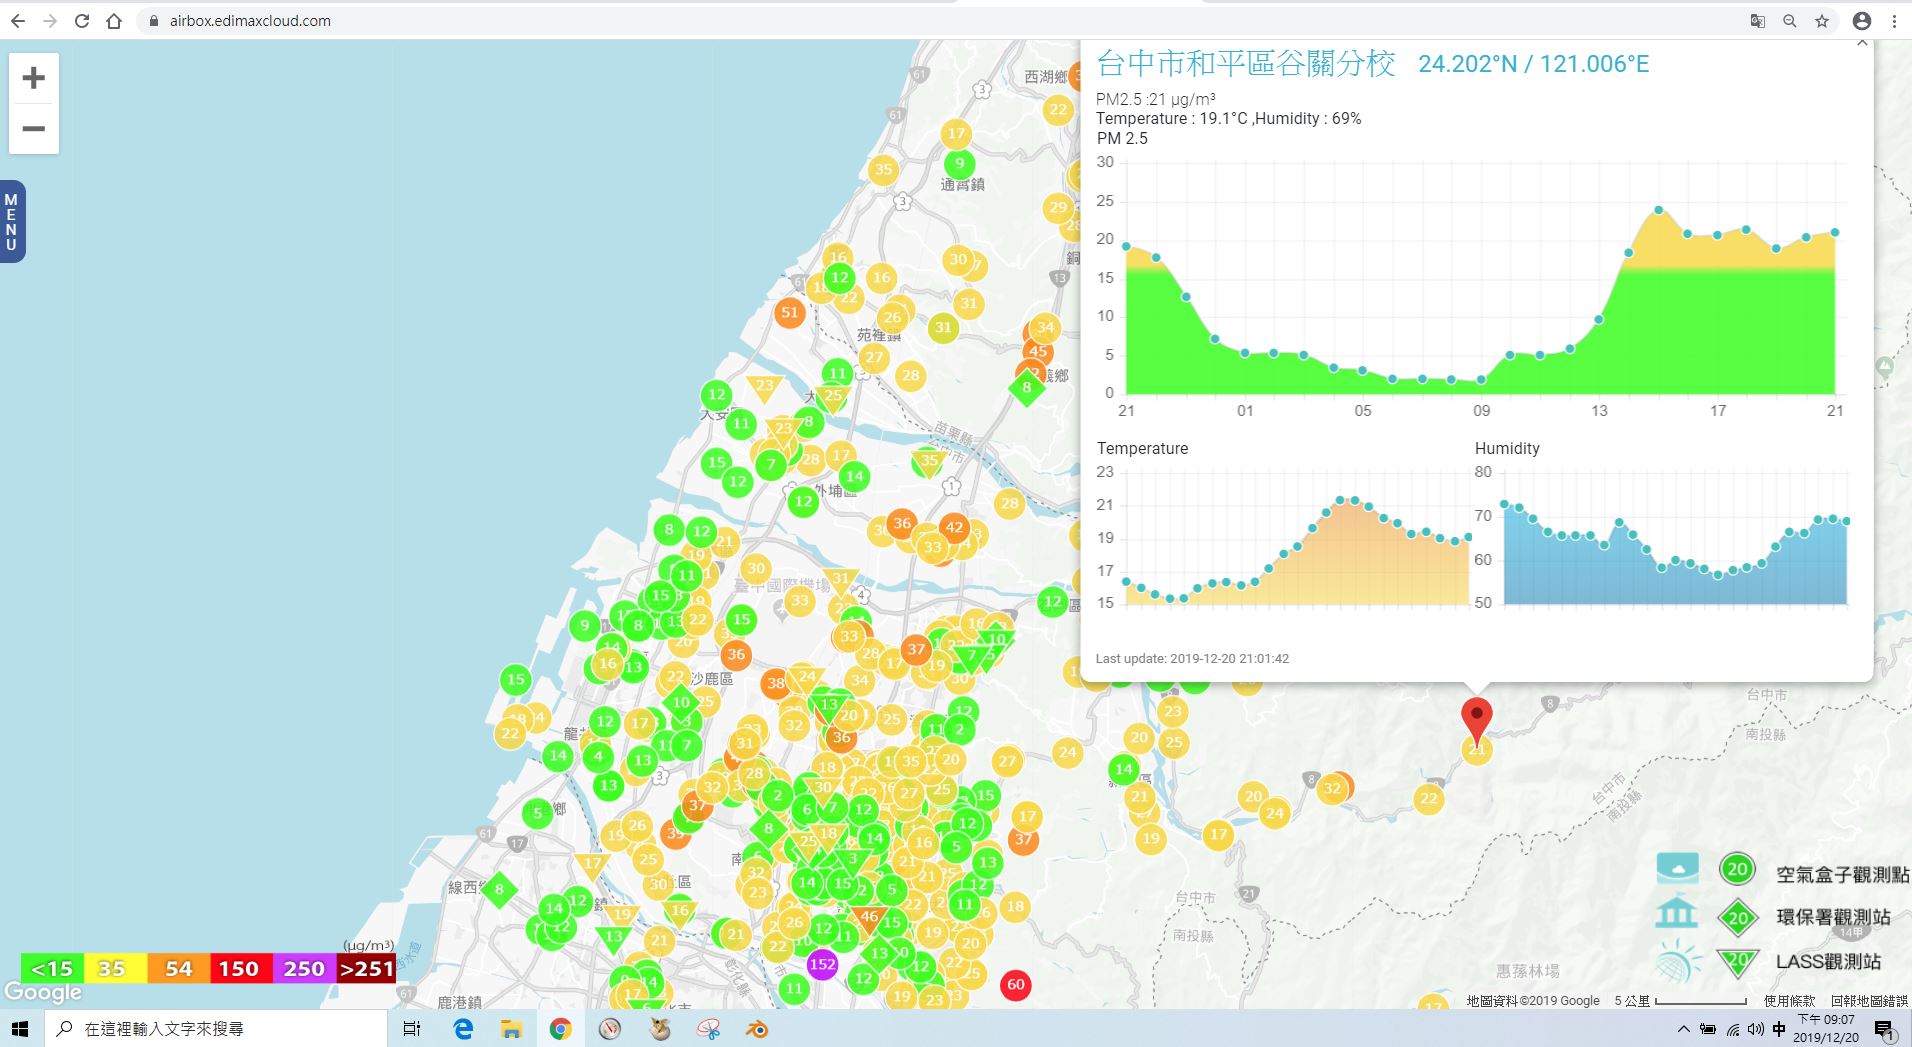Open Task View in taskbar
The height and width of the screenshot is (1047, 1912).
pyautogui.click(x=411, y=1028)
